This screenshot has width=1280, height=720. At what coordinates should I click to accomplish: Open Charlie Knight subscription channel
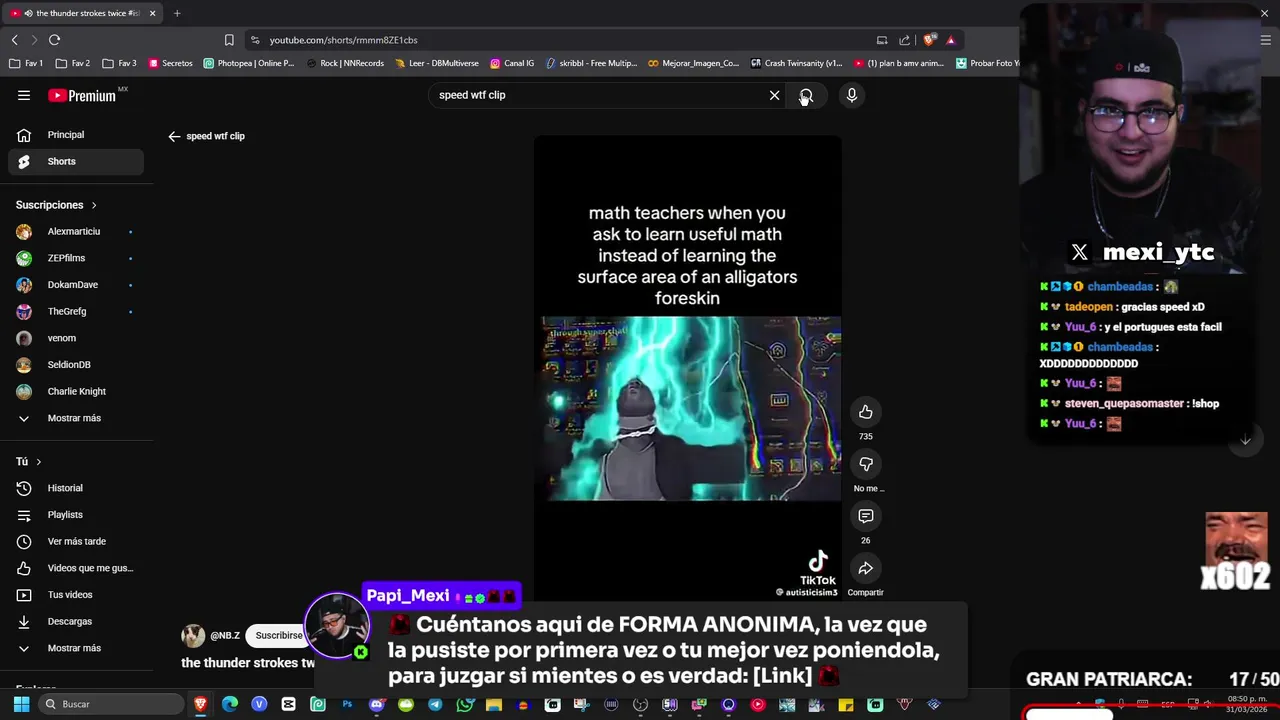(x=76, y=392)
